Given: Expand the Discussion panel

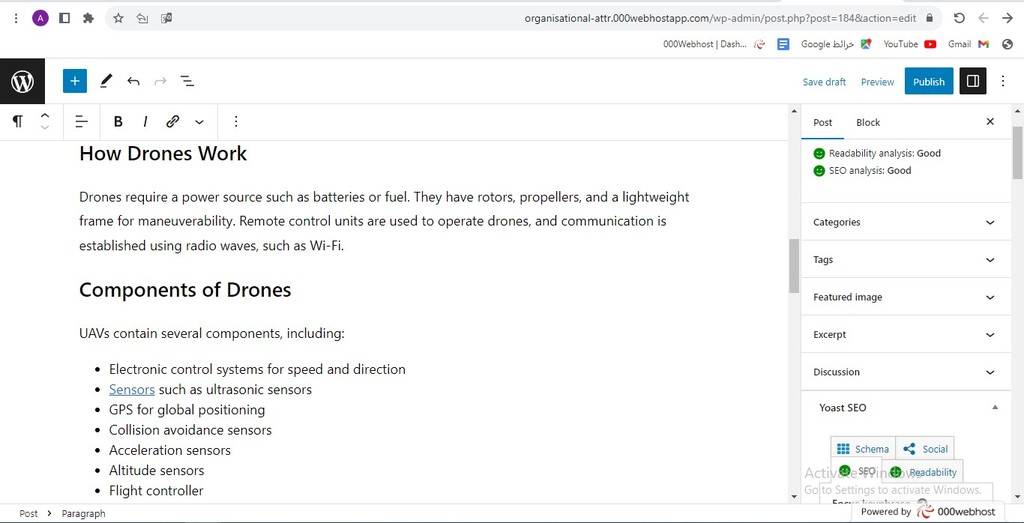Looking at the screenshot, I should [x=905, y=372].
